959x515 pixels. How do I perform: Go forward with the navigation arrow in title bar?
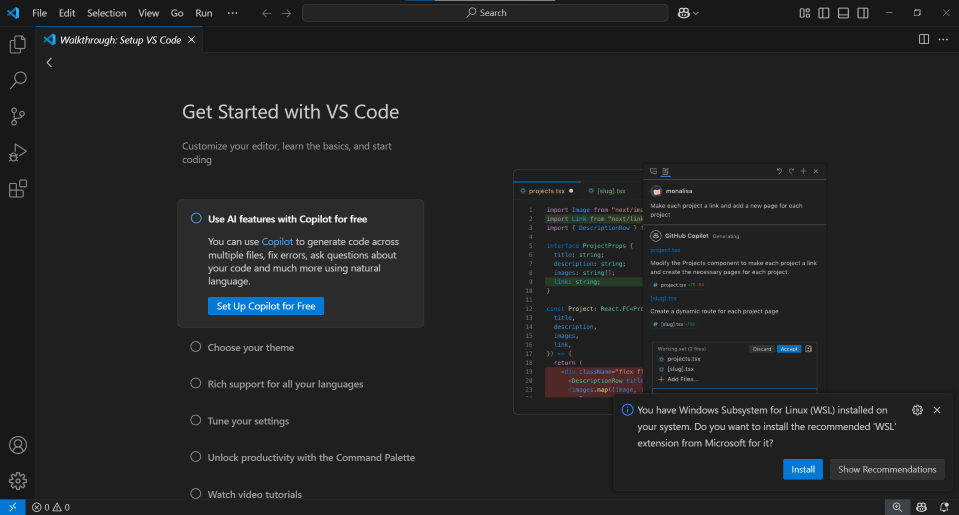[x=286, y=13]
